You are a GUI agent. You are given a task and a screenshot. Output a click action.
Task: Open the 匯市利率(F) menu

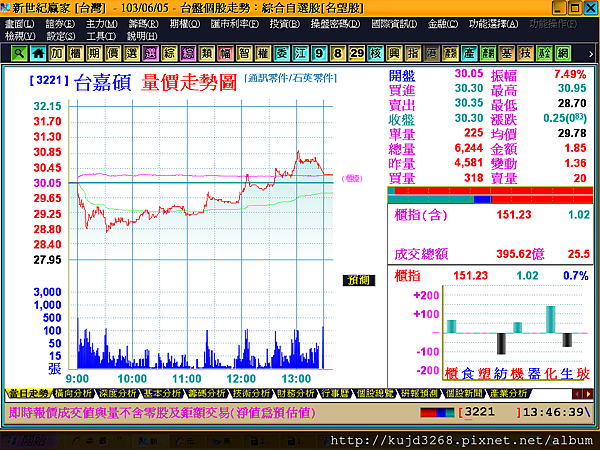(x=235, y=24)
